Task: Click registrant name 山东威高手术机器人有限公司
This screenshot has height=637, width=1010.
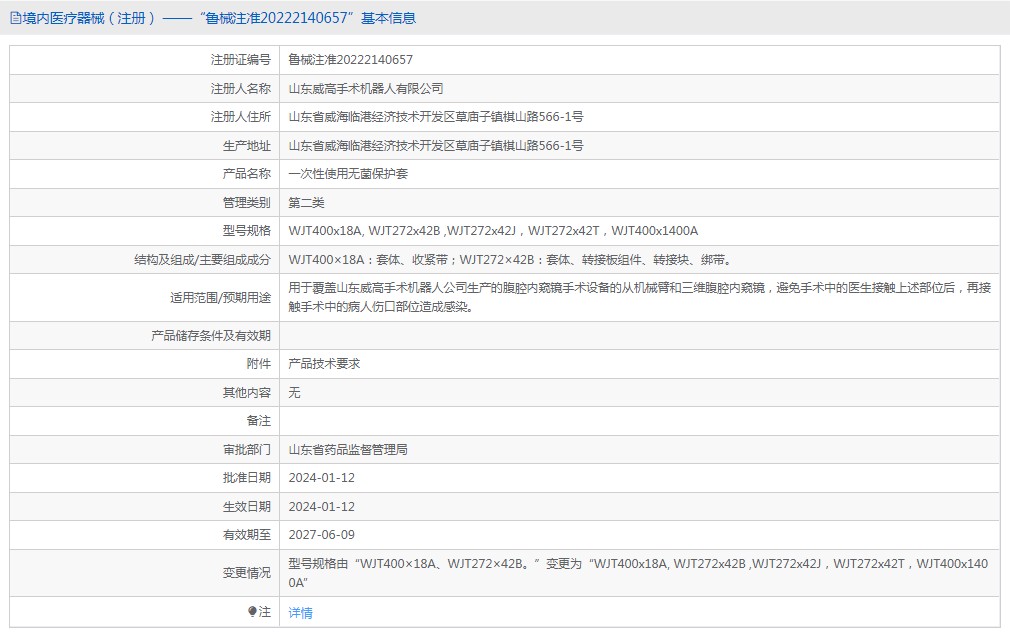Action: point(366,89)
